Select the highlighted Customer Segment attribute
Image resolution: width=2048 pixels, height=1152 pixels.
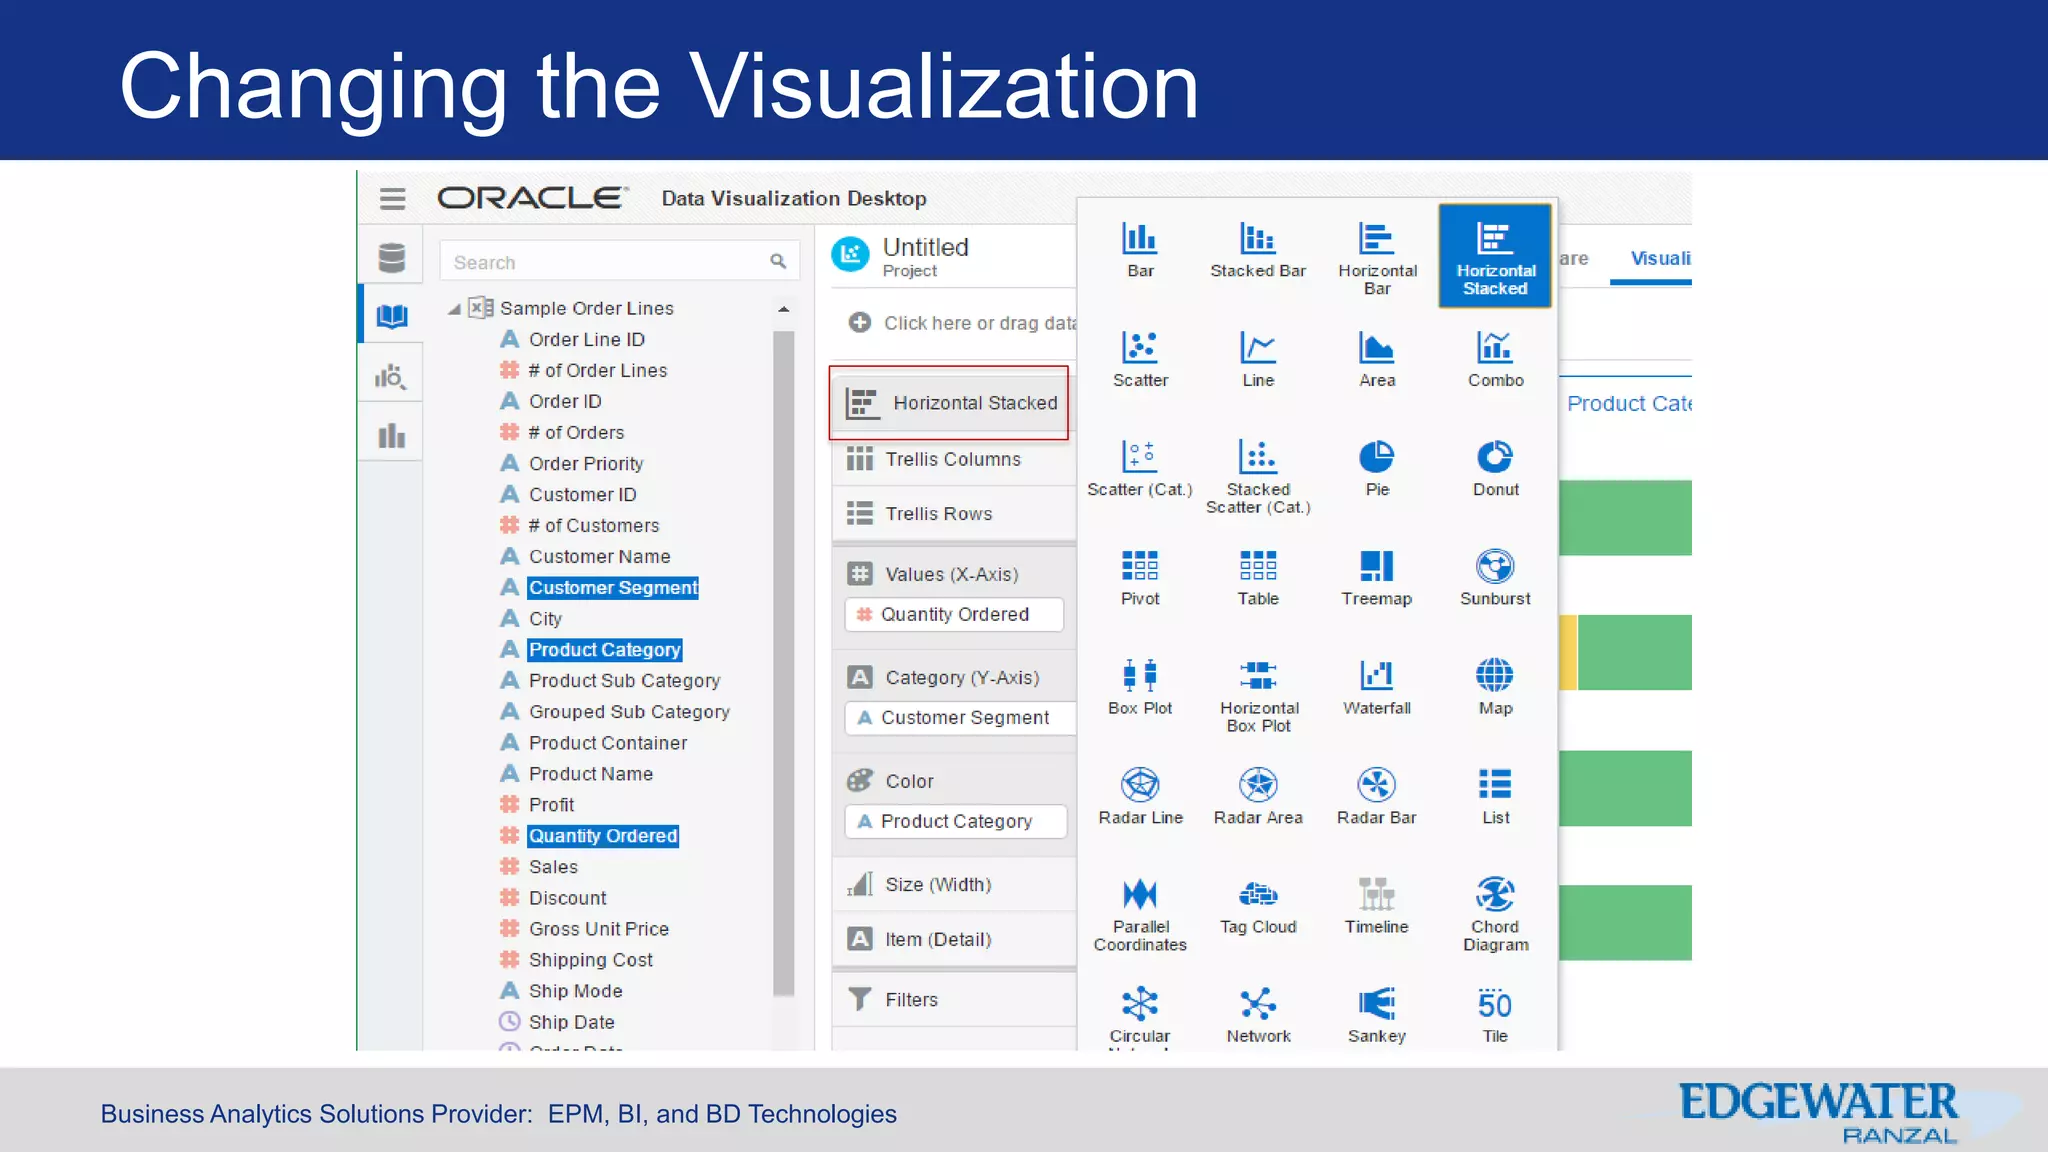(x=613, y=587)
